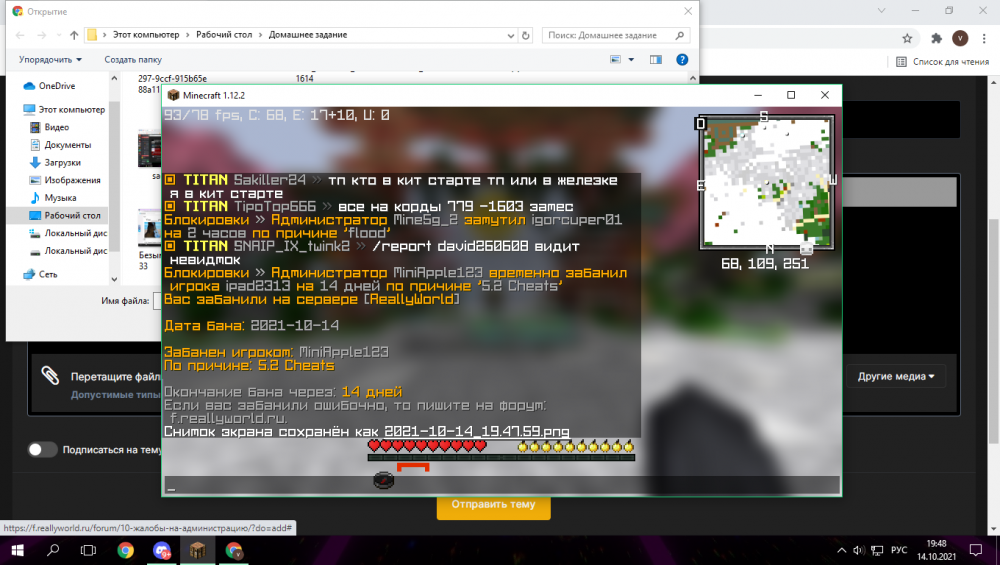Screen dimensions: 1000x565
Task: Switch РУС input language indicator
Action: [899, 550]
